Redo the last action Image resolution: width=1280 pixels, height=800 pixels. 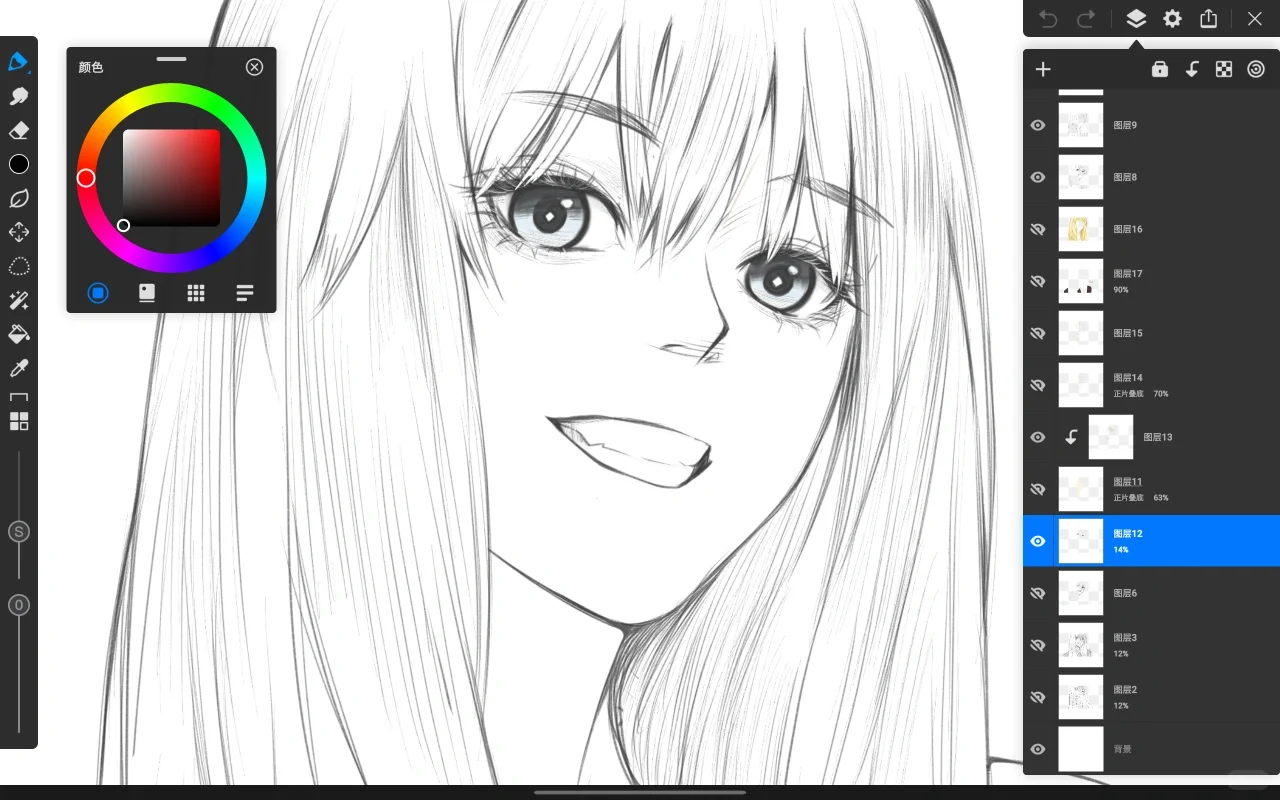point(1086,19)
